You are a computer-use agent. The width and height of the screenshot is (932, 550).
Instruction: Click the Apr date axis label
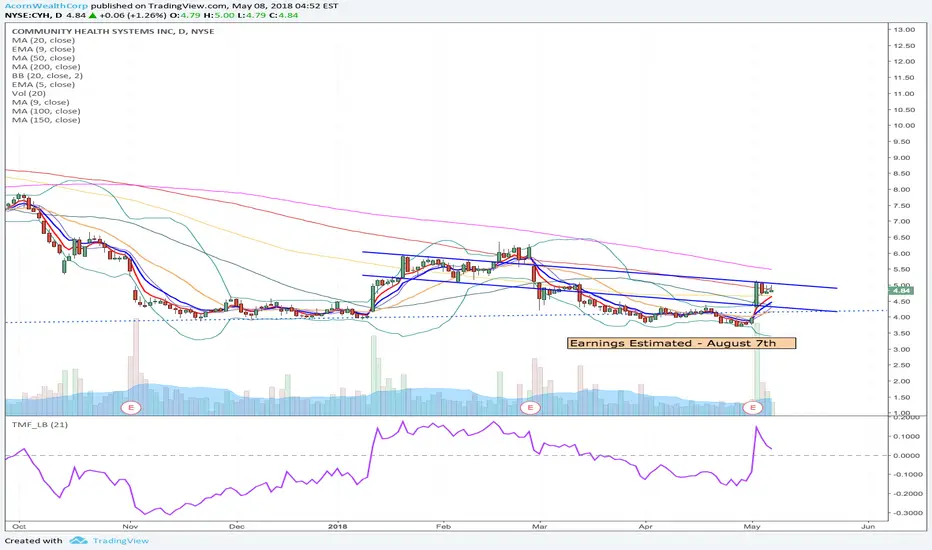click(645, 526)
